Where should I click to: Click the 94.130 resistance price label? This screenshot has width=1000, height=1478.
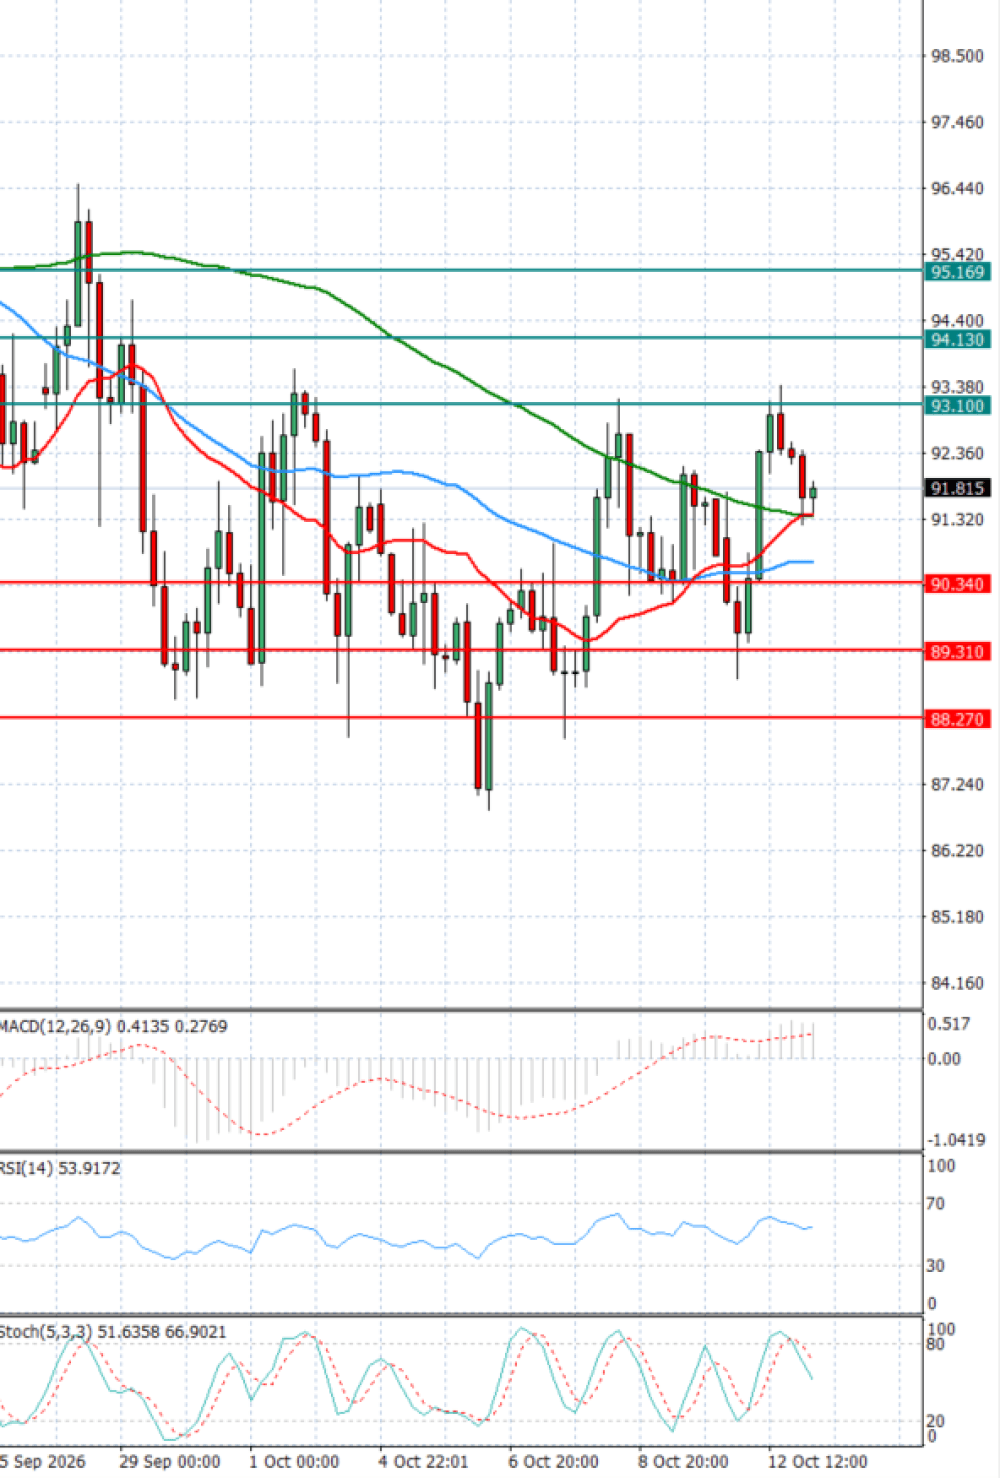click(958, 339)
